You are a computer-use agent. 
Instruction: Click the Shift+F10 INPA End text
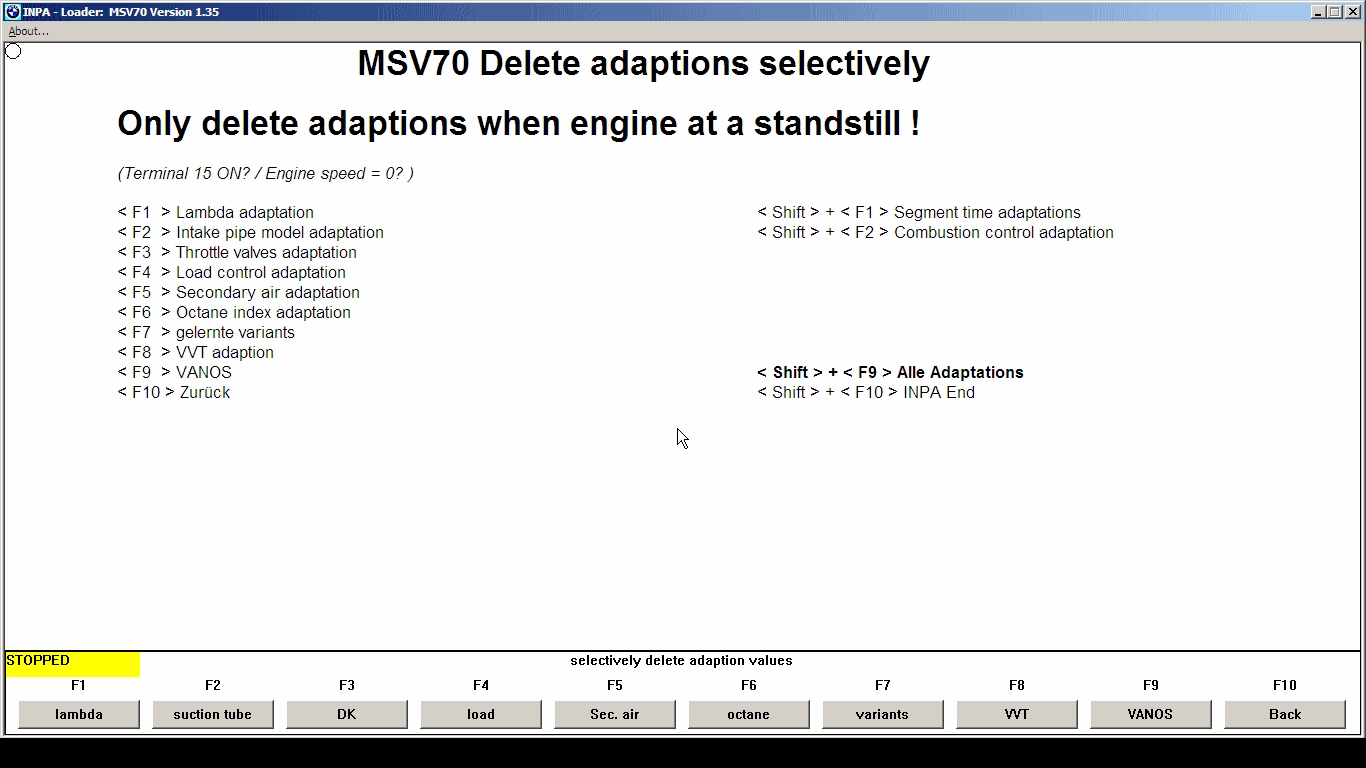coord(866,392)
